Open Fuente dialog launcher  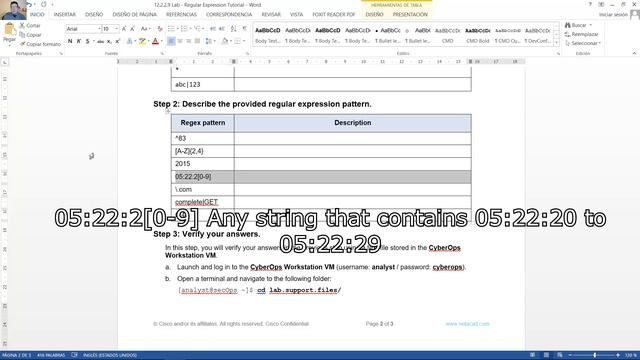tap(162, 53)
